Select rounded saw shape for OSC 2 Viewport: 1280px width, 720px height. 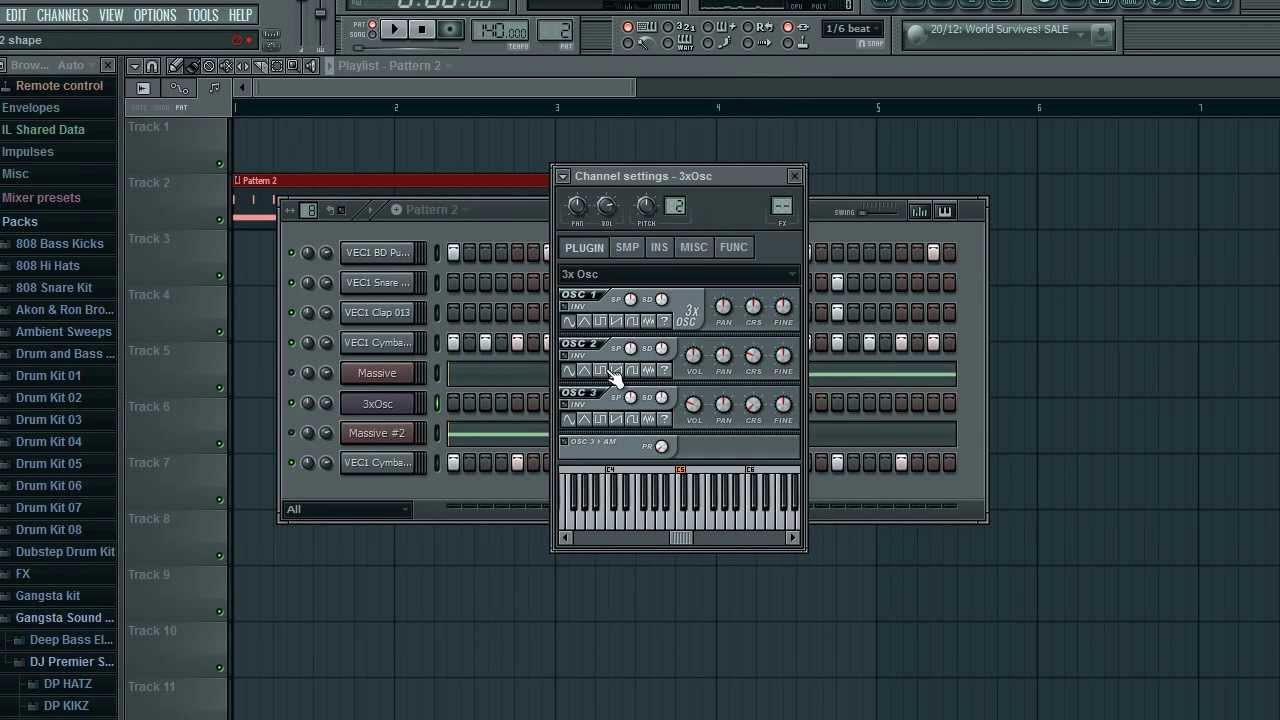[x=632, y=371]
